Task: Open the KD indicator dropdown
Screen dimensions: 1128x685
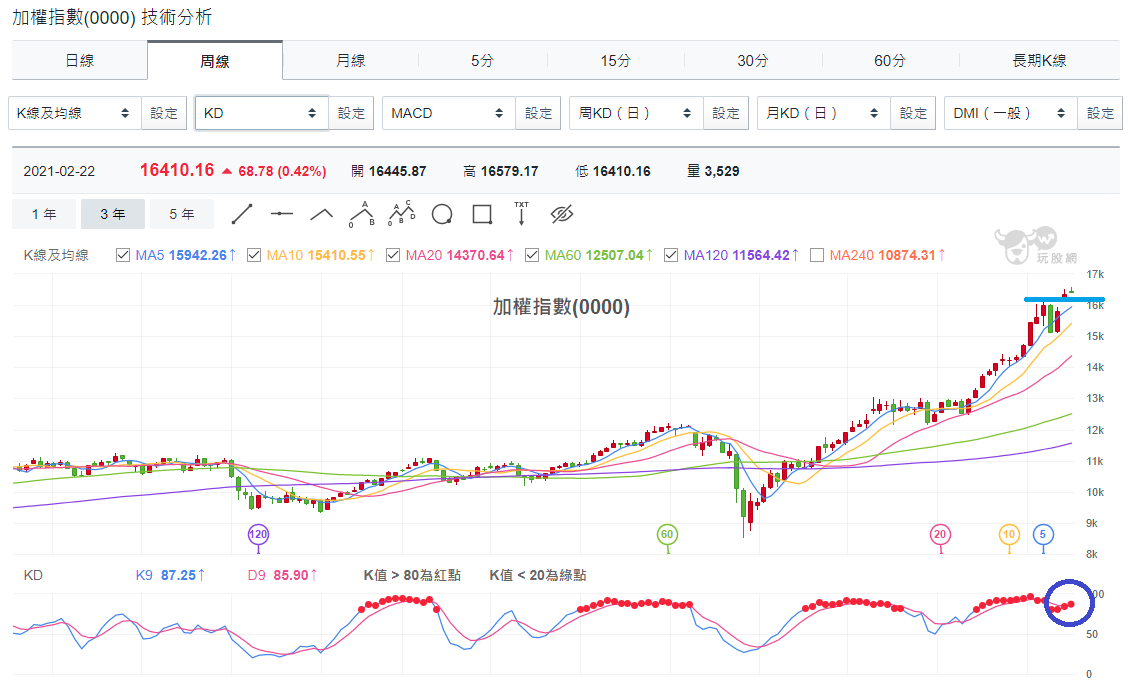Action: tap(262, 113)
